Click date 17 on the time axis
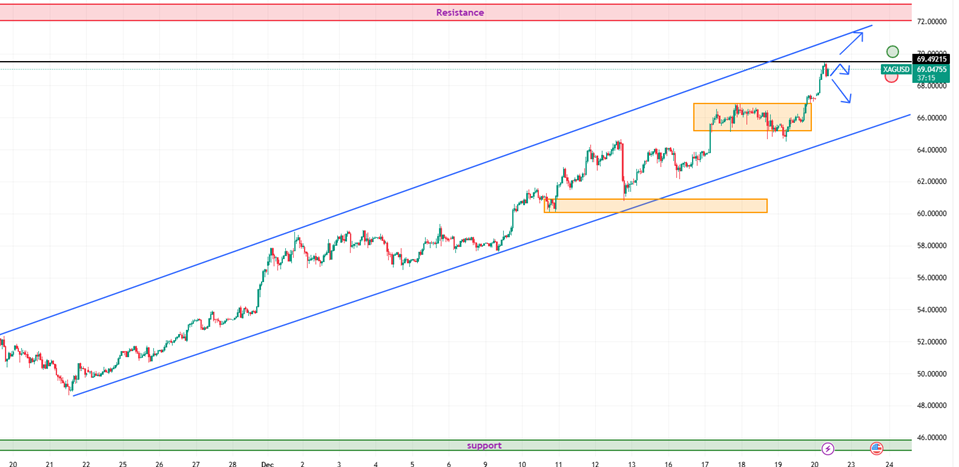The height and width of the screenshot is (467, 959). point(705,464)
